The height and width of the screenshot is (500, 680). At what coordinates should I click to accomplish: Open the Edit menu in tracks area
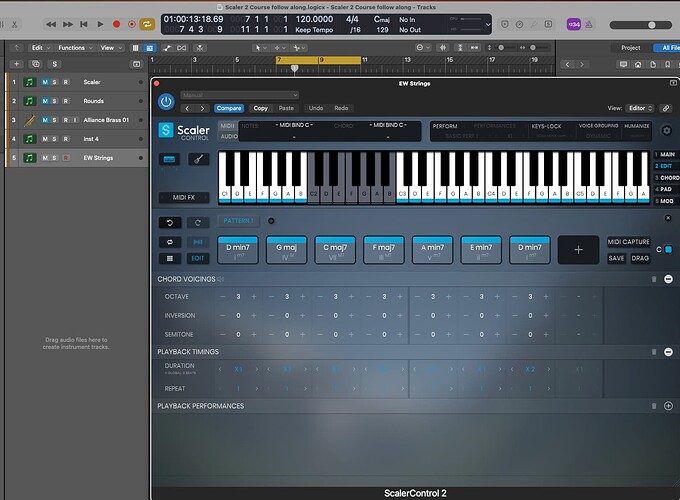[40, 48]
